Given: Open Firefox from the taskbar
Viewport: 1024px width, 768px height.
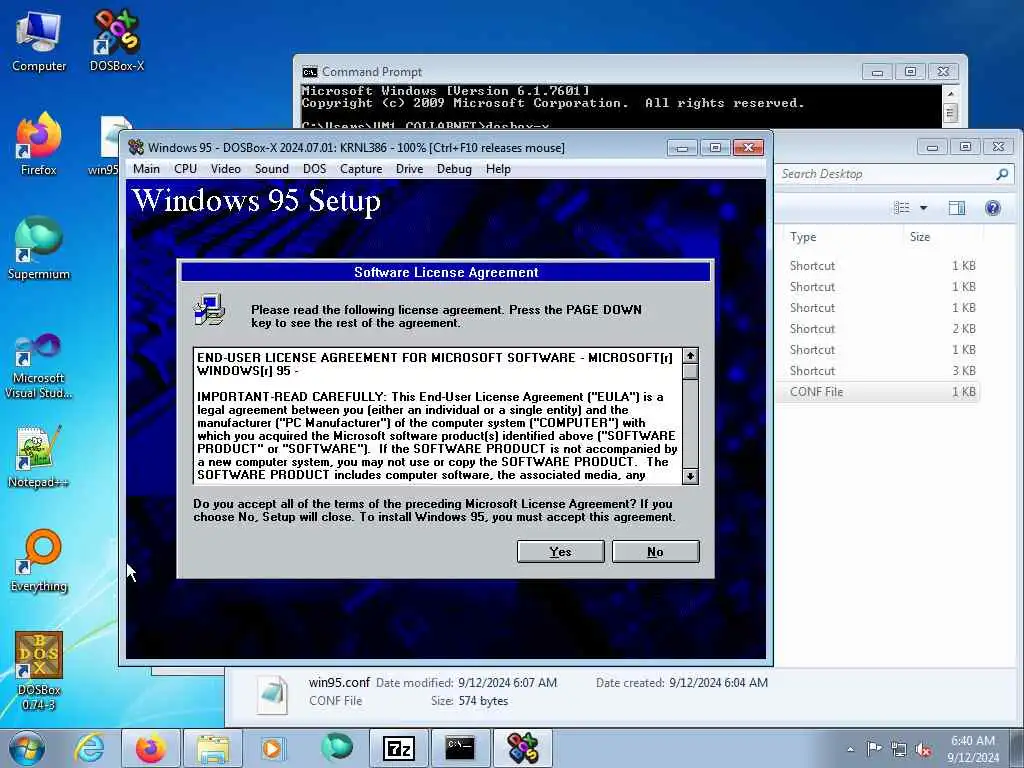Looking at the screenshot, I should click(151, 748).
